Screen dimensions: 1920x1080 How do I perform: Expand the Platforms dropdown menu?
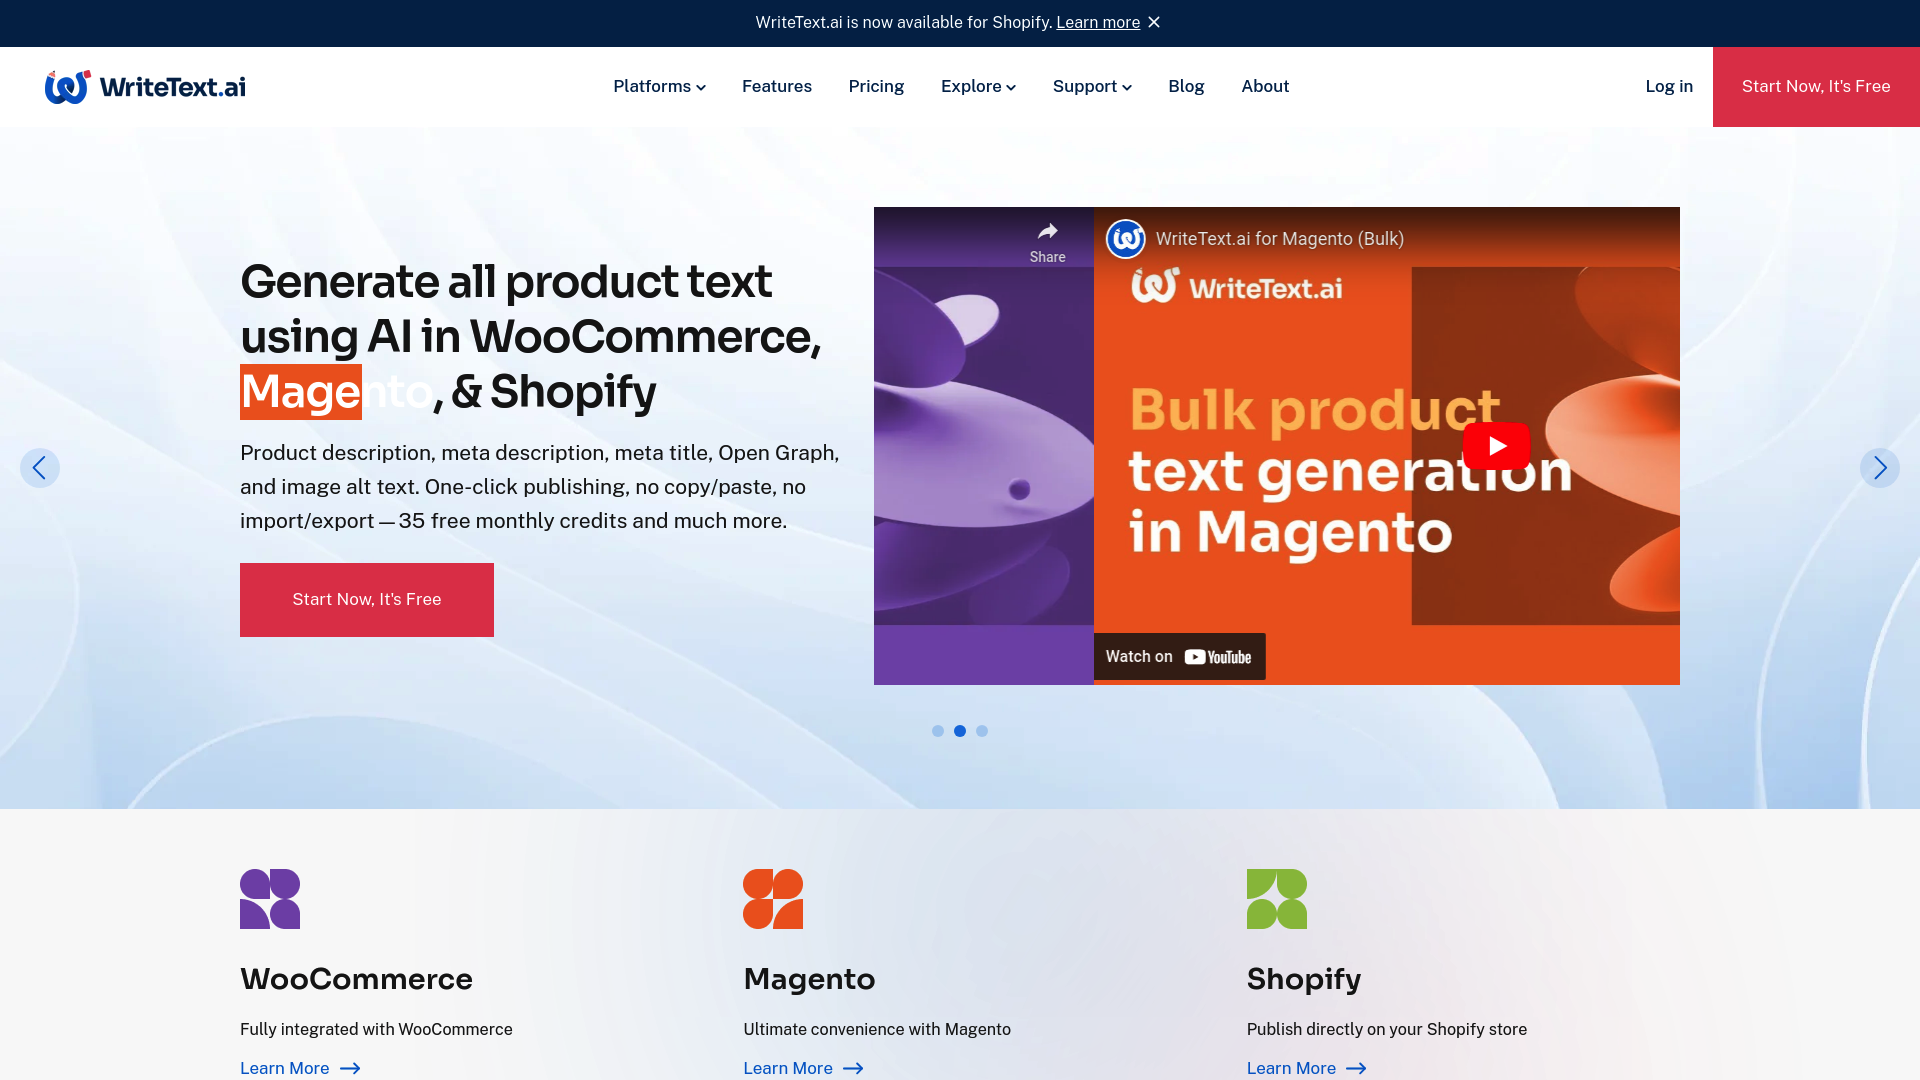[659, 86]
